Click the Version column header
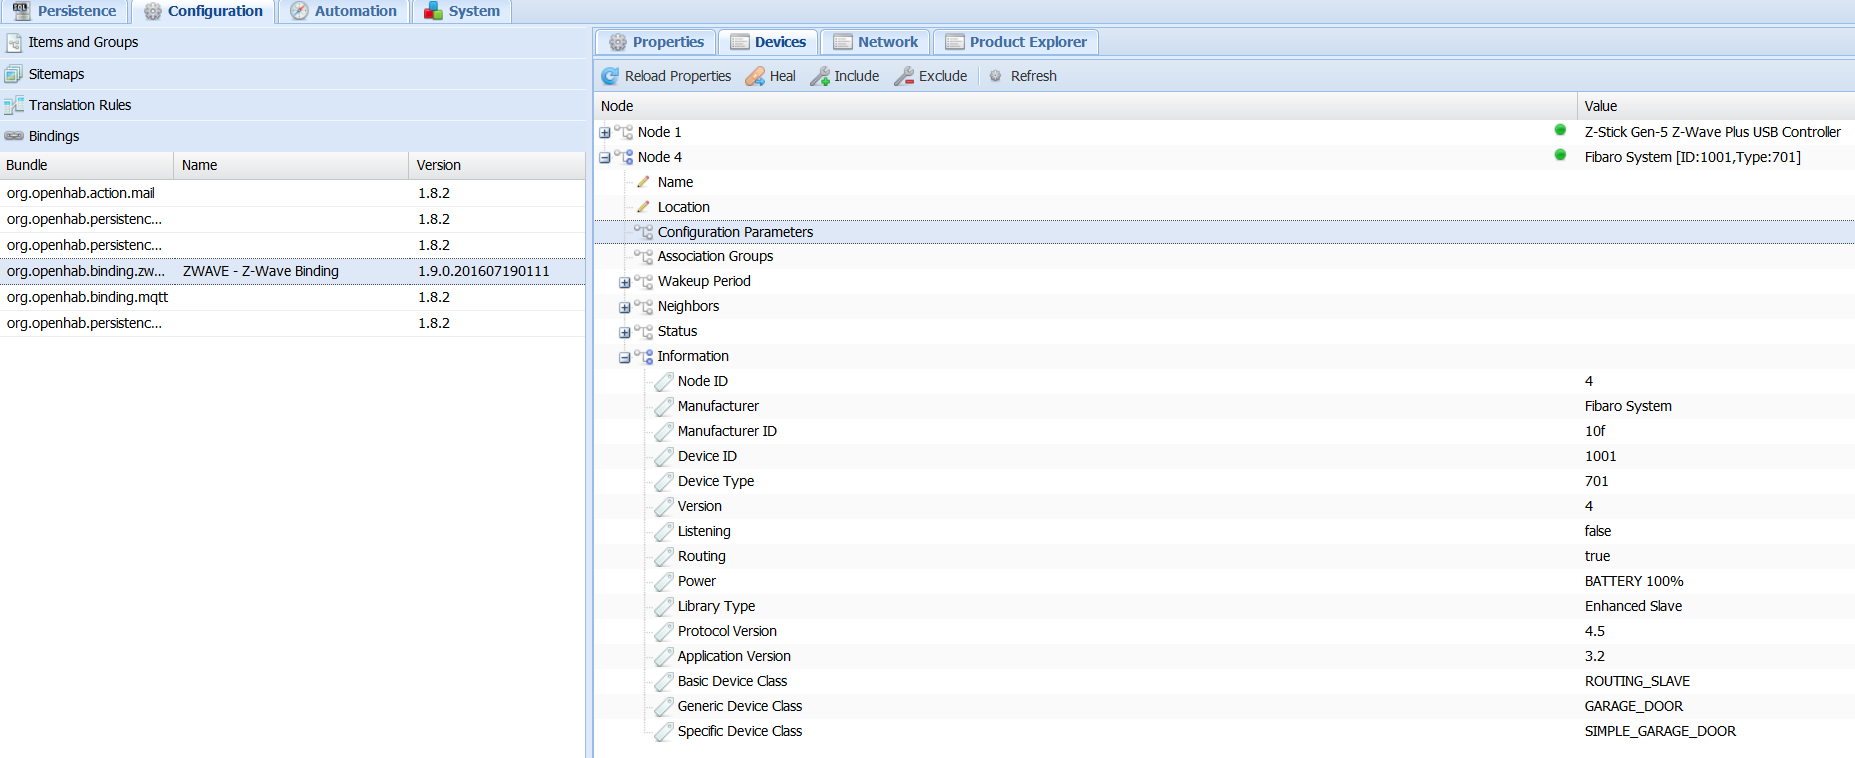Viewport: 1855px width, 758px height. [x=439, y=165]
